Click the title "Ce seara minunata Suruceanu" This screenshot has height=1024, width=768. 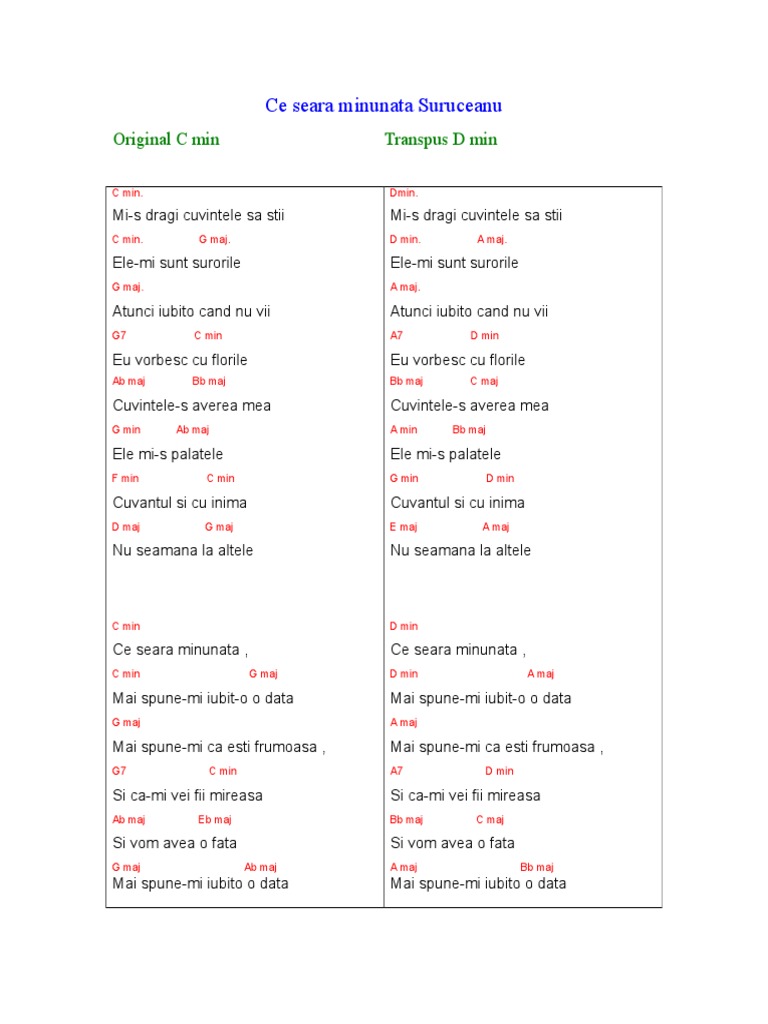[383, 106]
